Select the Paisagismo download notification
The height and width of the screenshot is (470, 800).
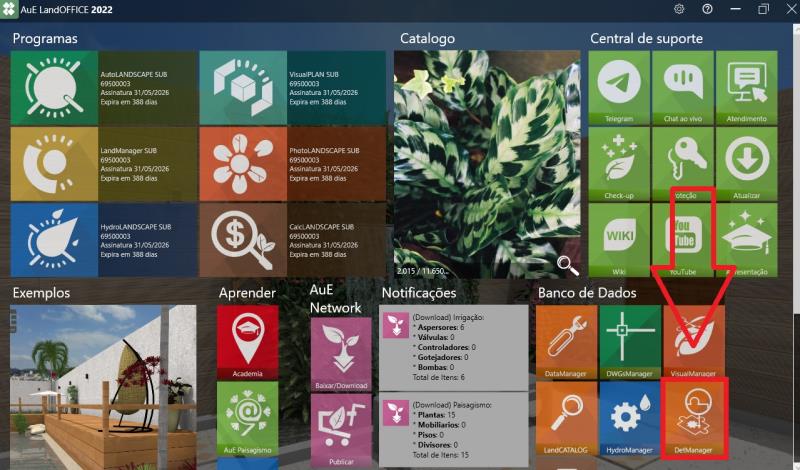pyautogui.click(x=454, y=430)
